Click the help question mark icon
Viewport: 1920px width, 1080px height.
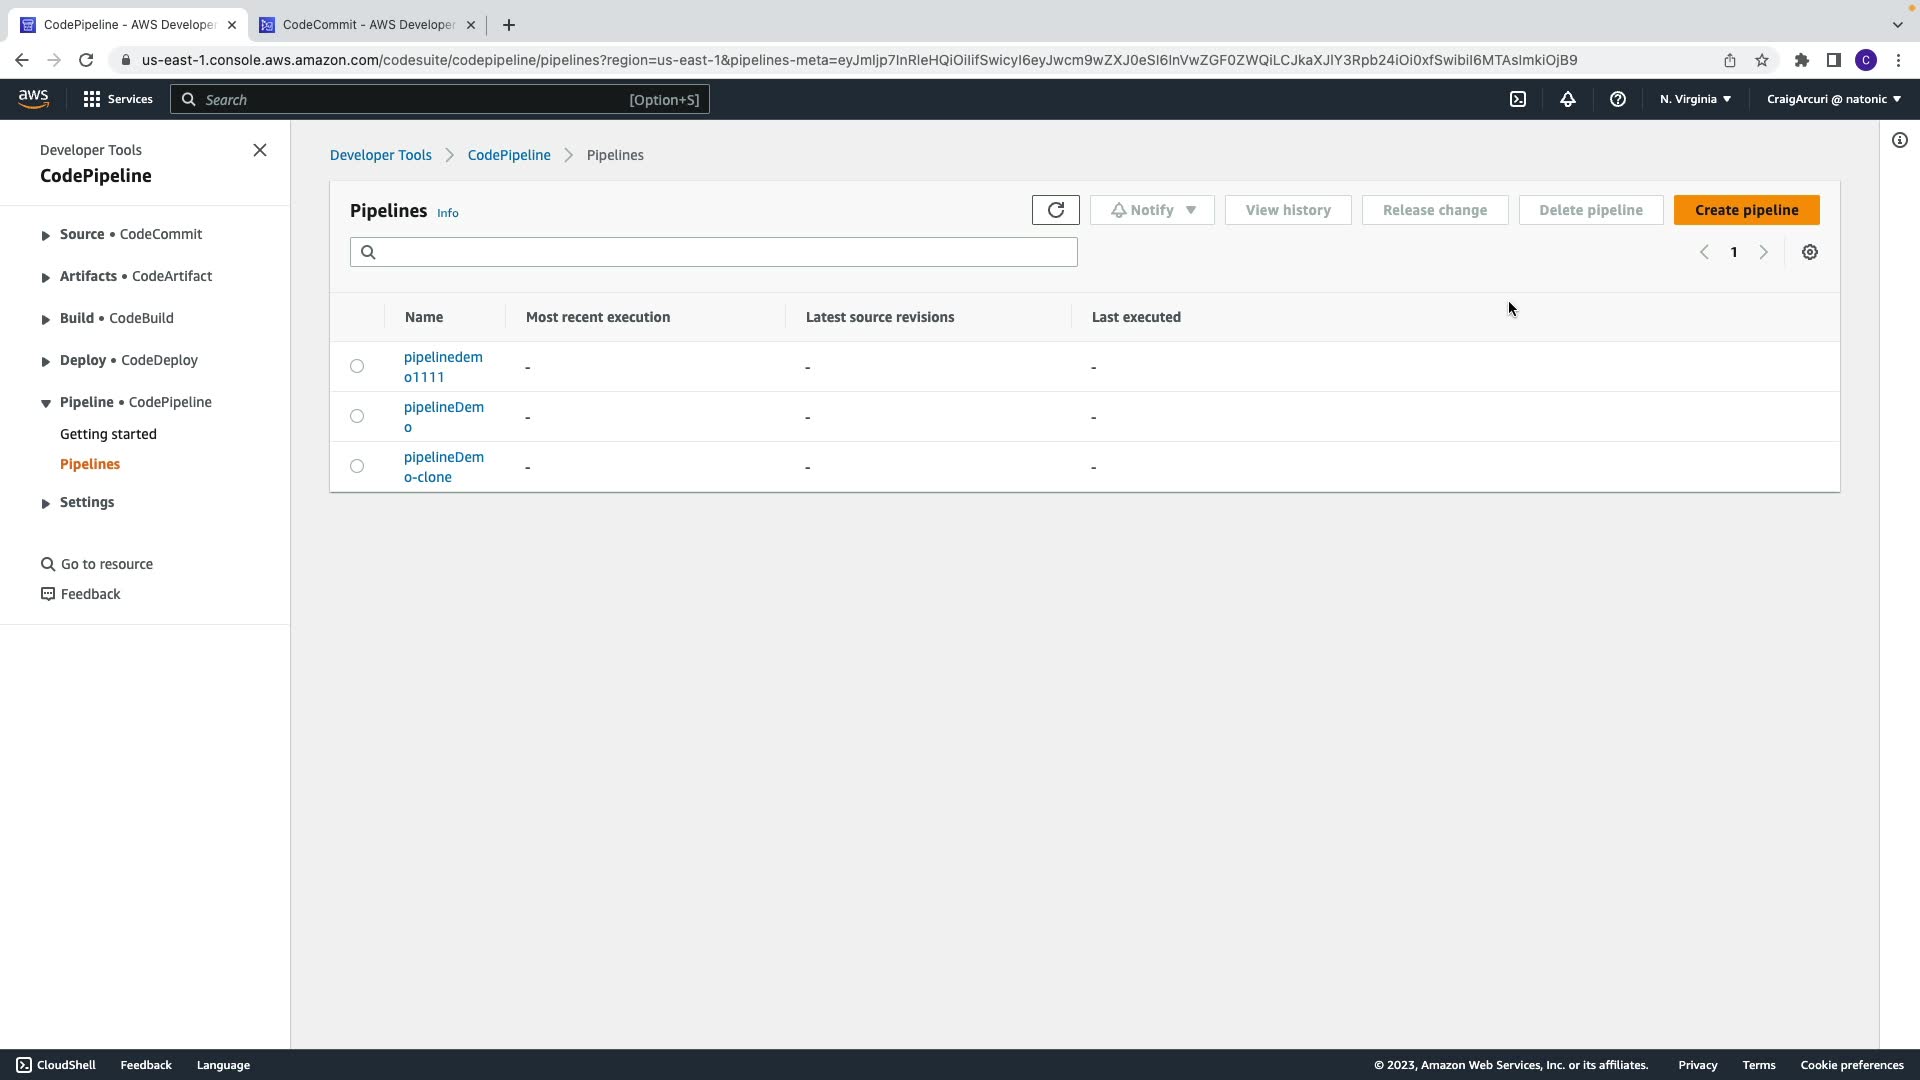pos(1617,99)
